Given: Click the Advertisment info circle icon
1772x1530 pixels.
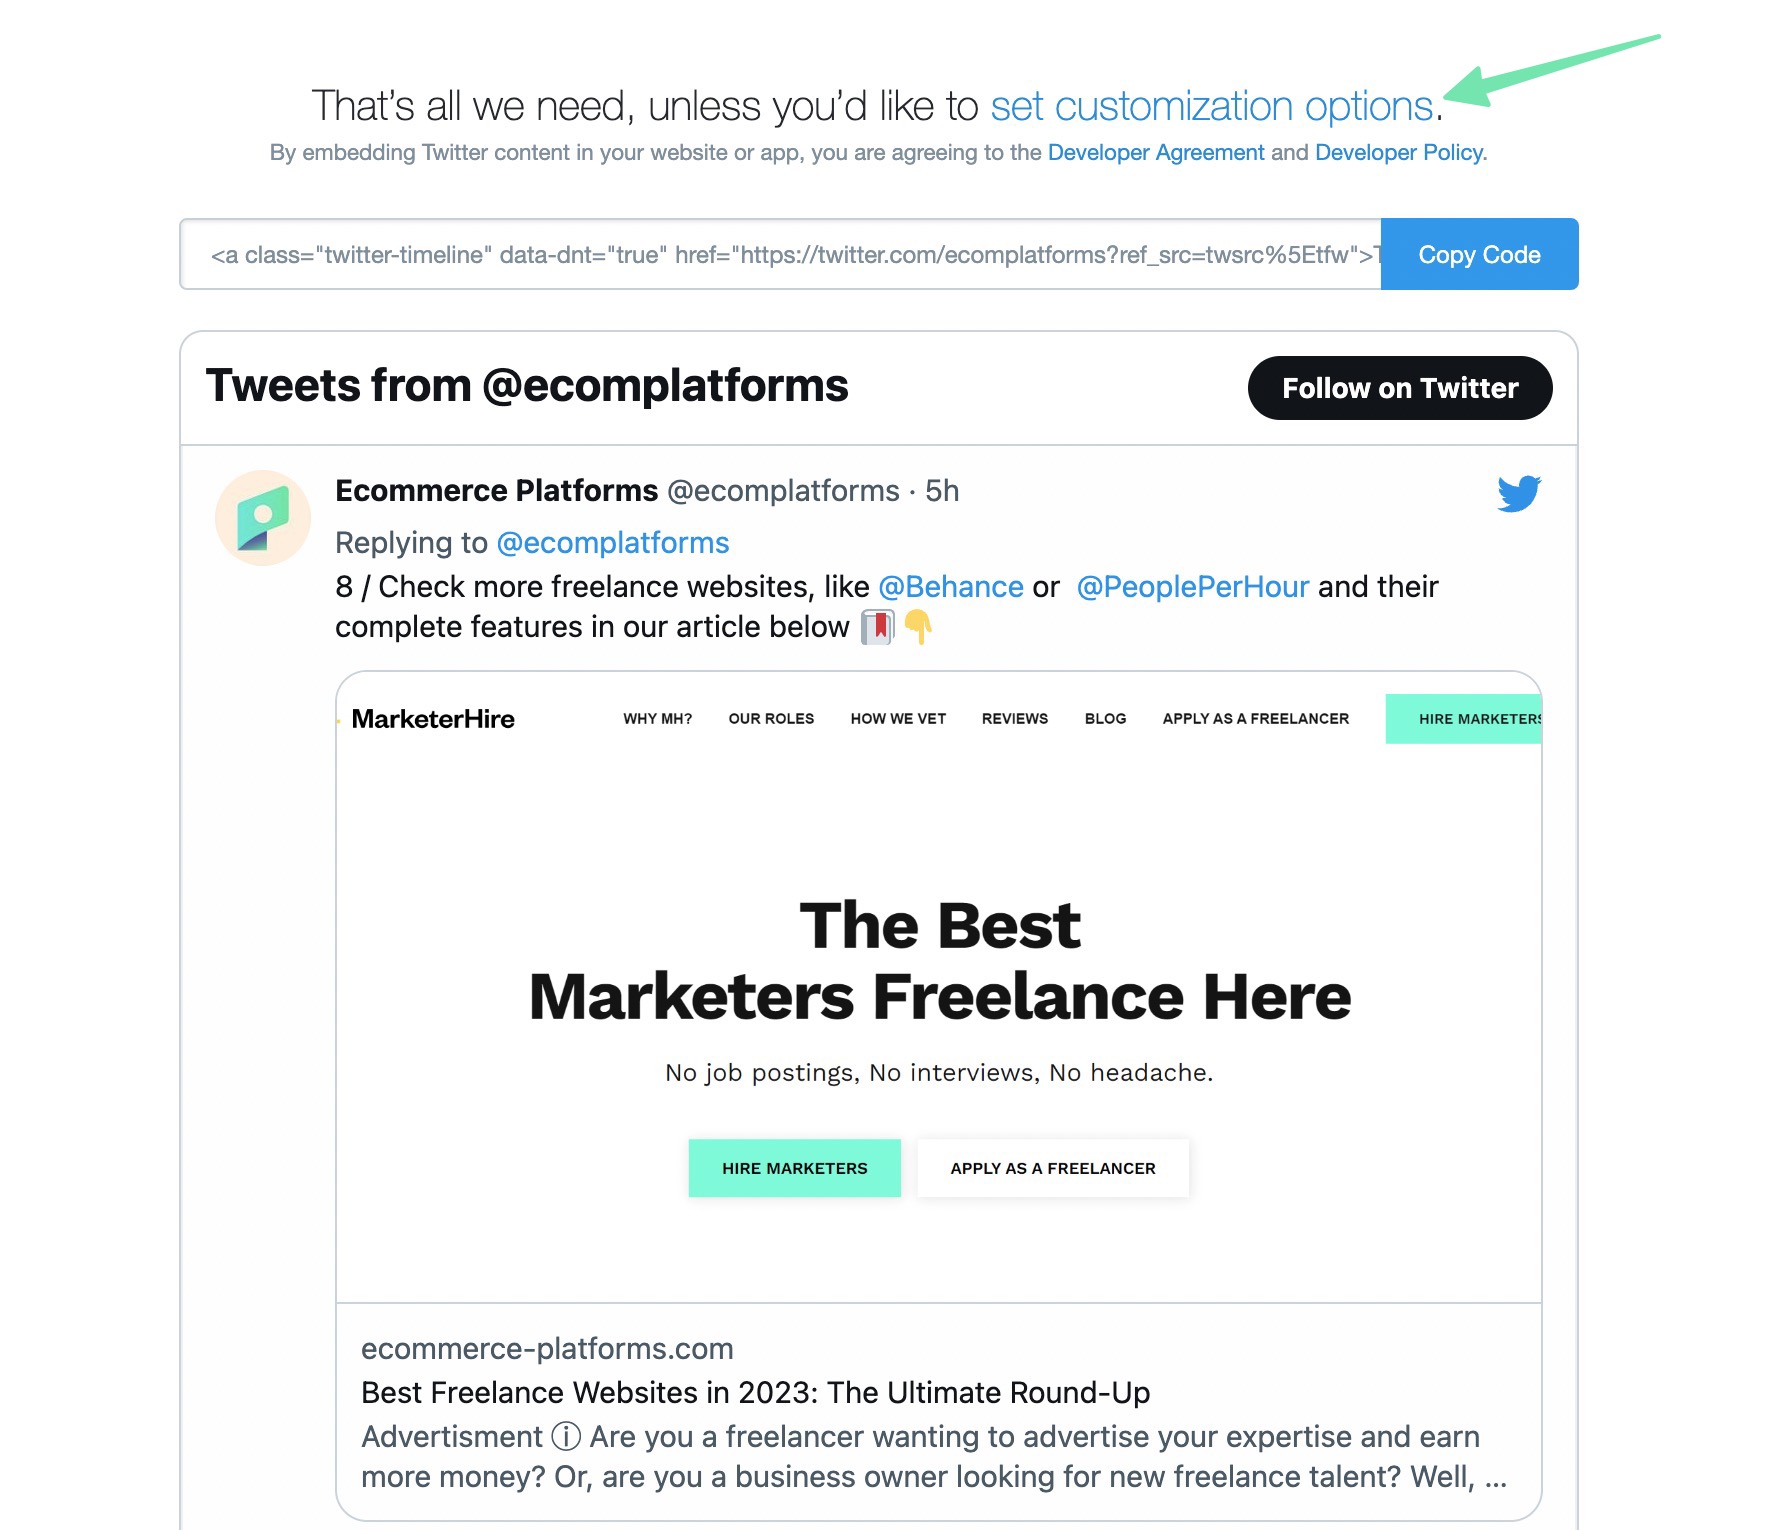Looking at the screenshot, I should [566, 1437].
